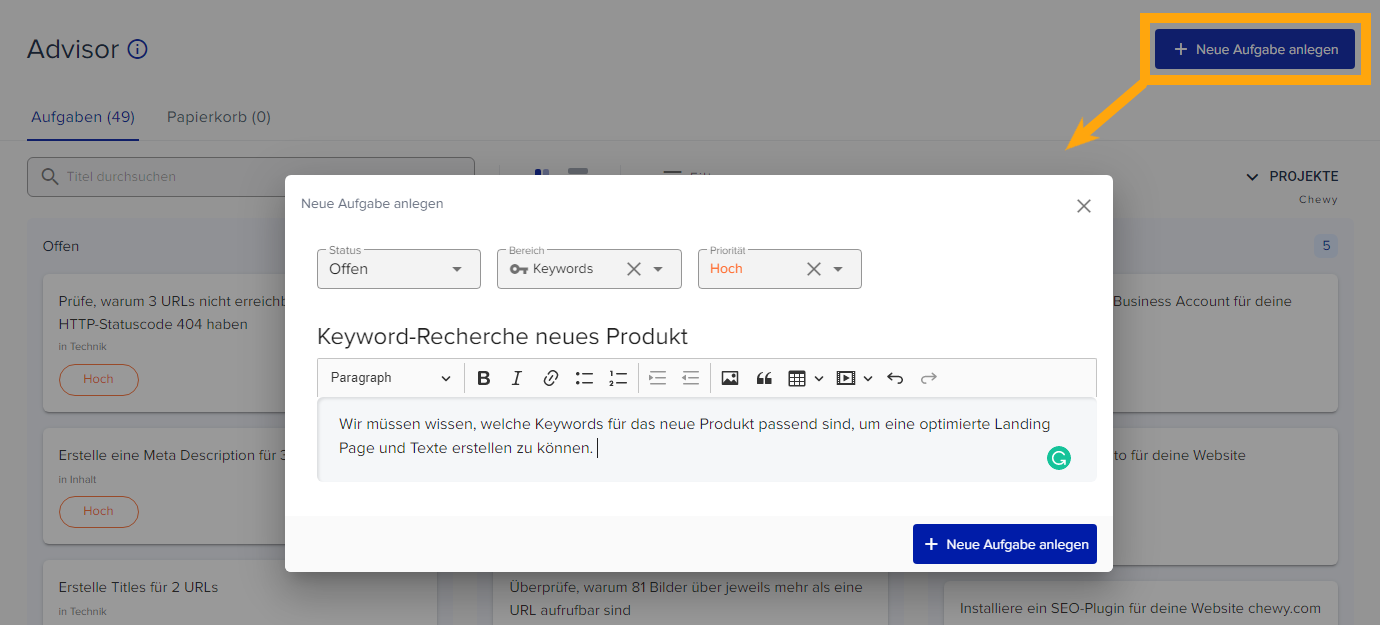Viewport: 1380px width, 625px height.
Task: Insert a block quote
Action: 764,378
